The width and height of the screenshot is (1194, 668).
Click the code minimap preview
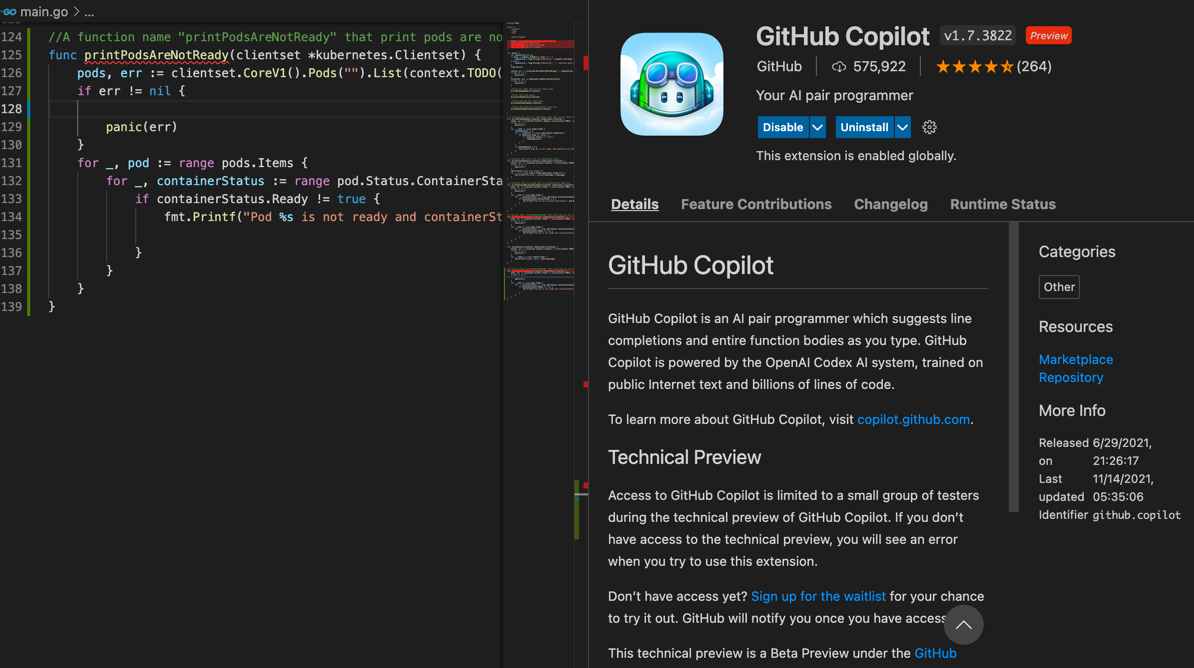pyautogui.click(x=540, y=160)
